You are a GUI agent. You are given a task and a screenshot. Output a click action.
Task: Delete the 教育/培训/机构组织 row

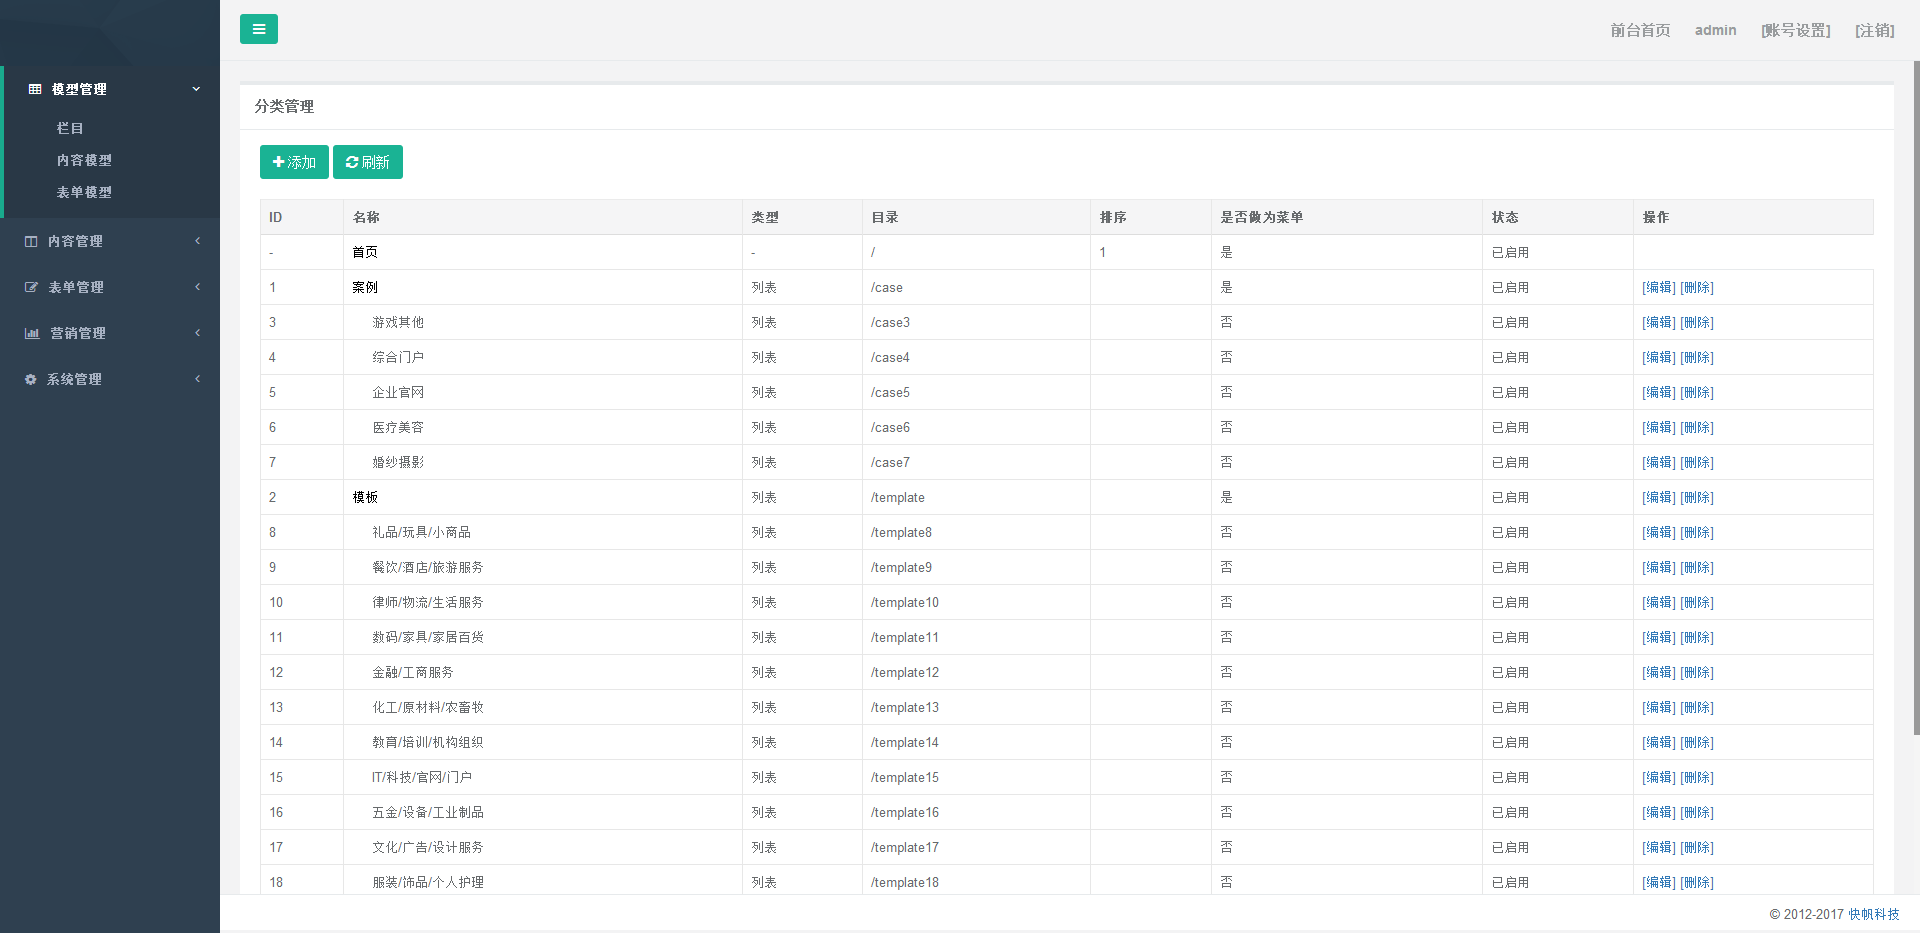pos(1697,742)
